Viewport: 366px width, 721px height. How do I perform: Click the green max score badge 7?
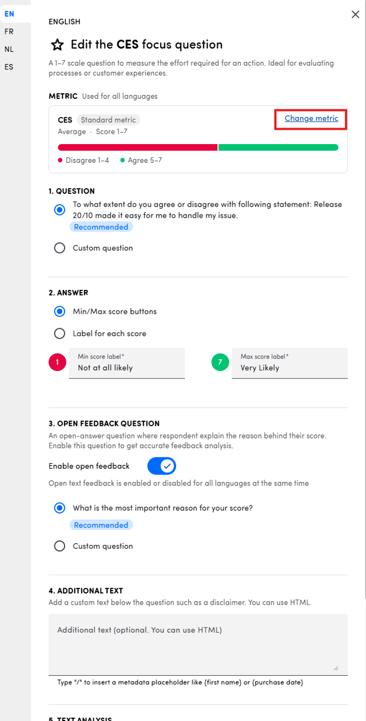point(220,363)
